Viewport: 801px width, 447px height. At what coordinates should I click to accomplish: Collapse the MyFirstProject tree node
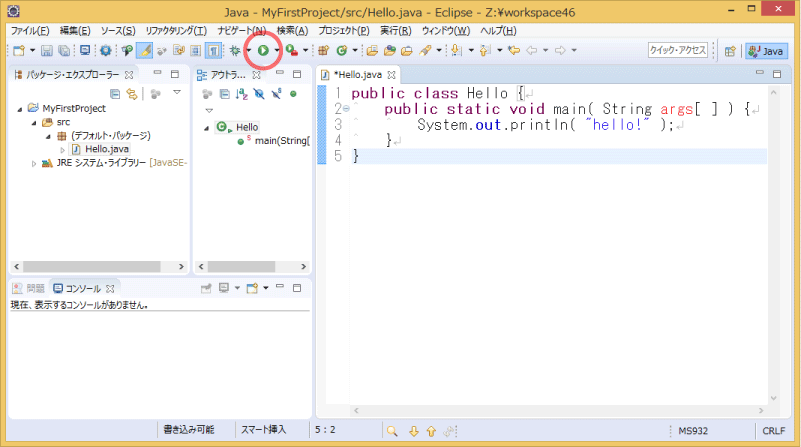pyautogui.click(x=20, y=109)
